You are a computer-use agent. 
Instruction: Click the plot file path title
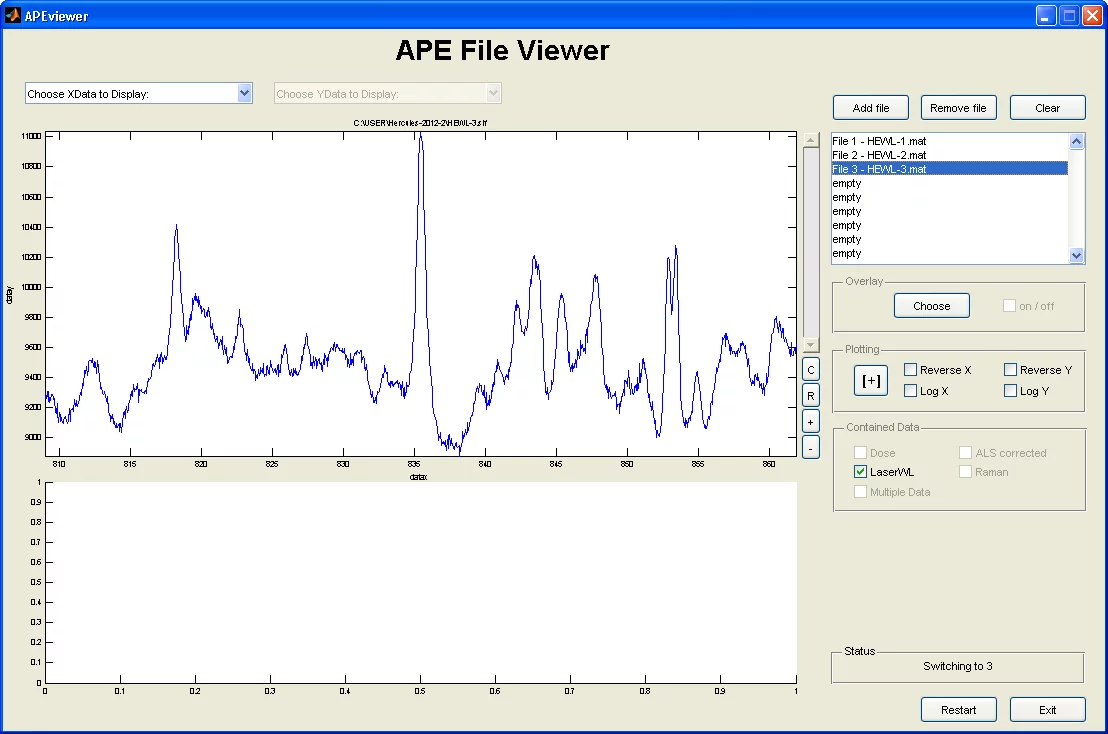tap(420, 123)
